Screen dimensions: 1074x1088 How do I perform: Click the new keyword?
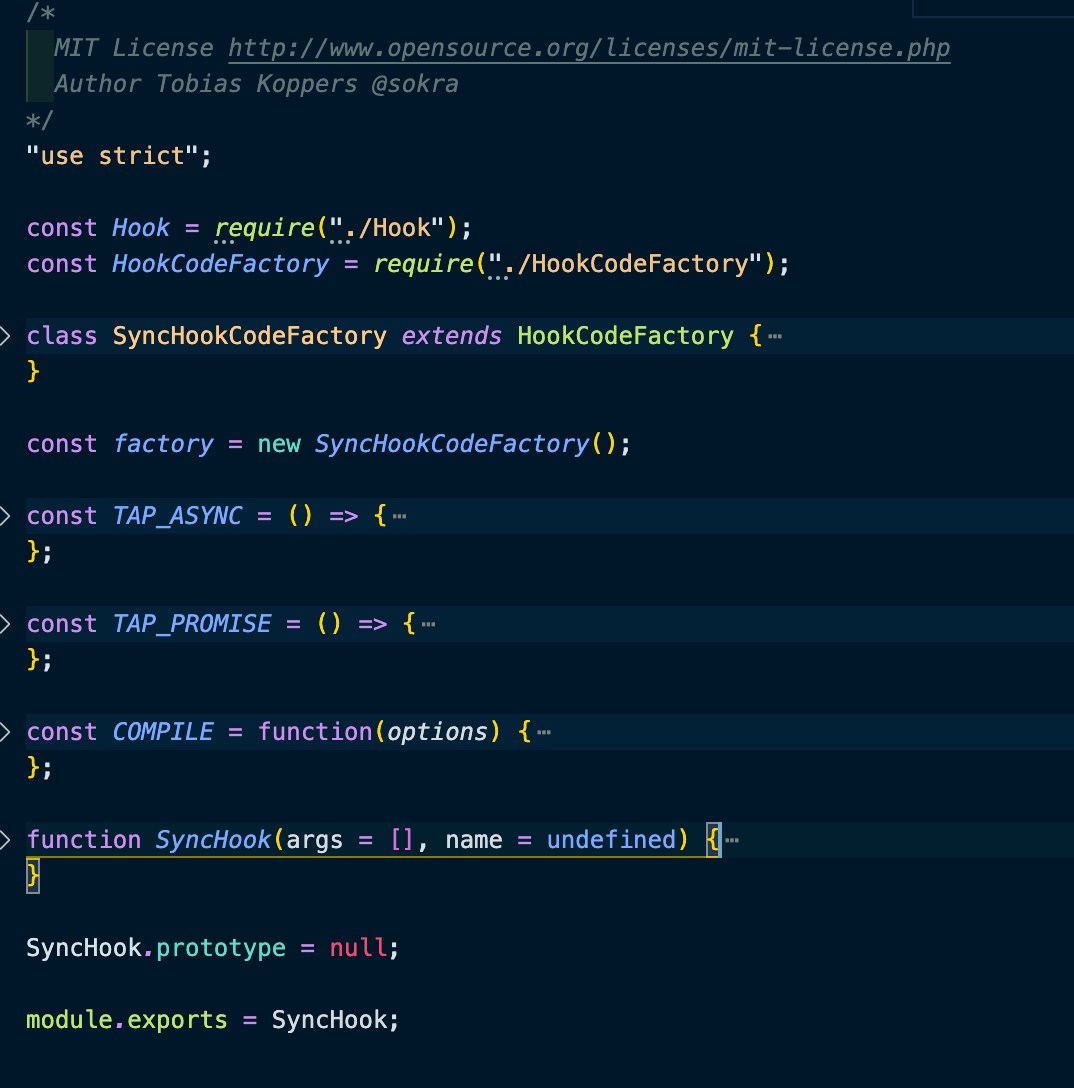(279, 444)
